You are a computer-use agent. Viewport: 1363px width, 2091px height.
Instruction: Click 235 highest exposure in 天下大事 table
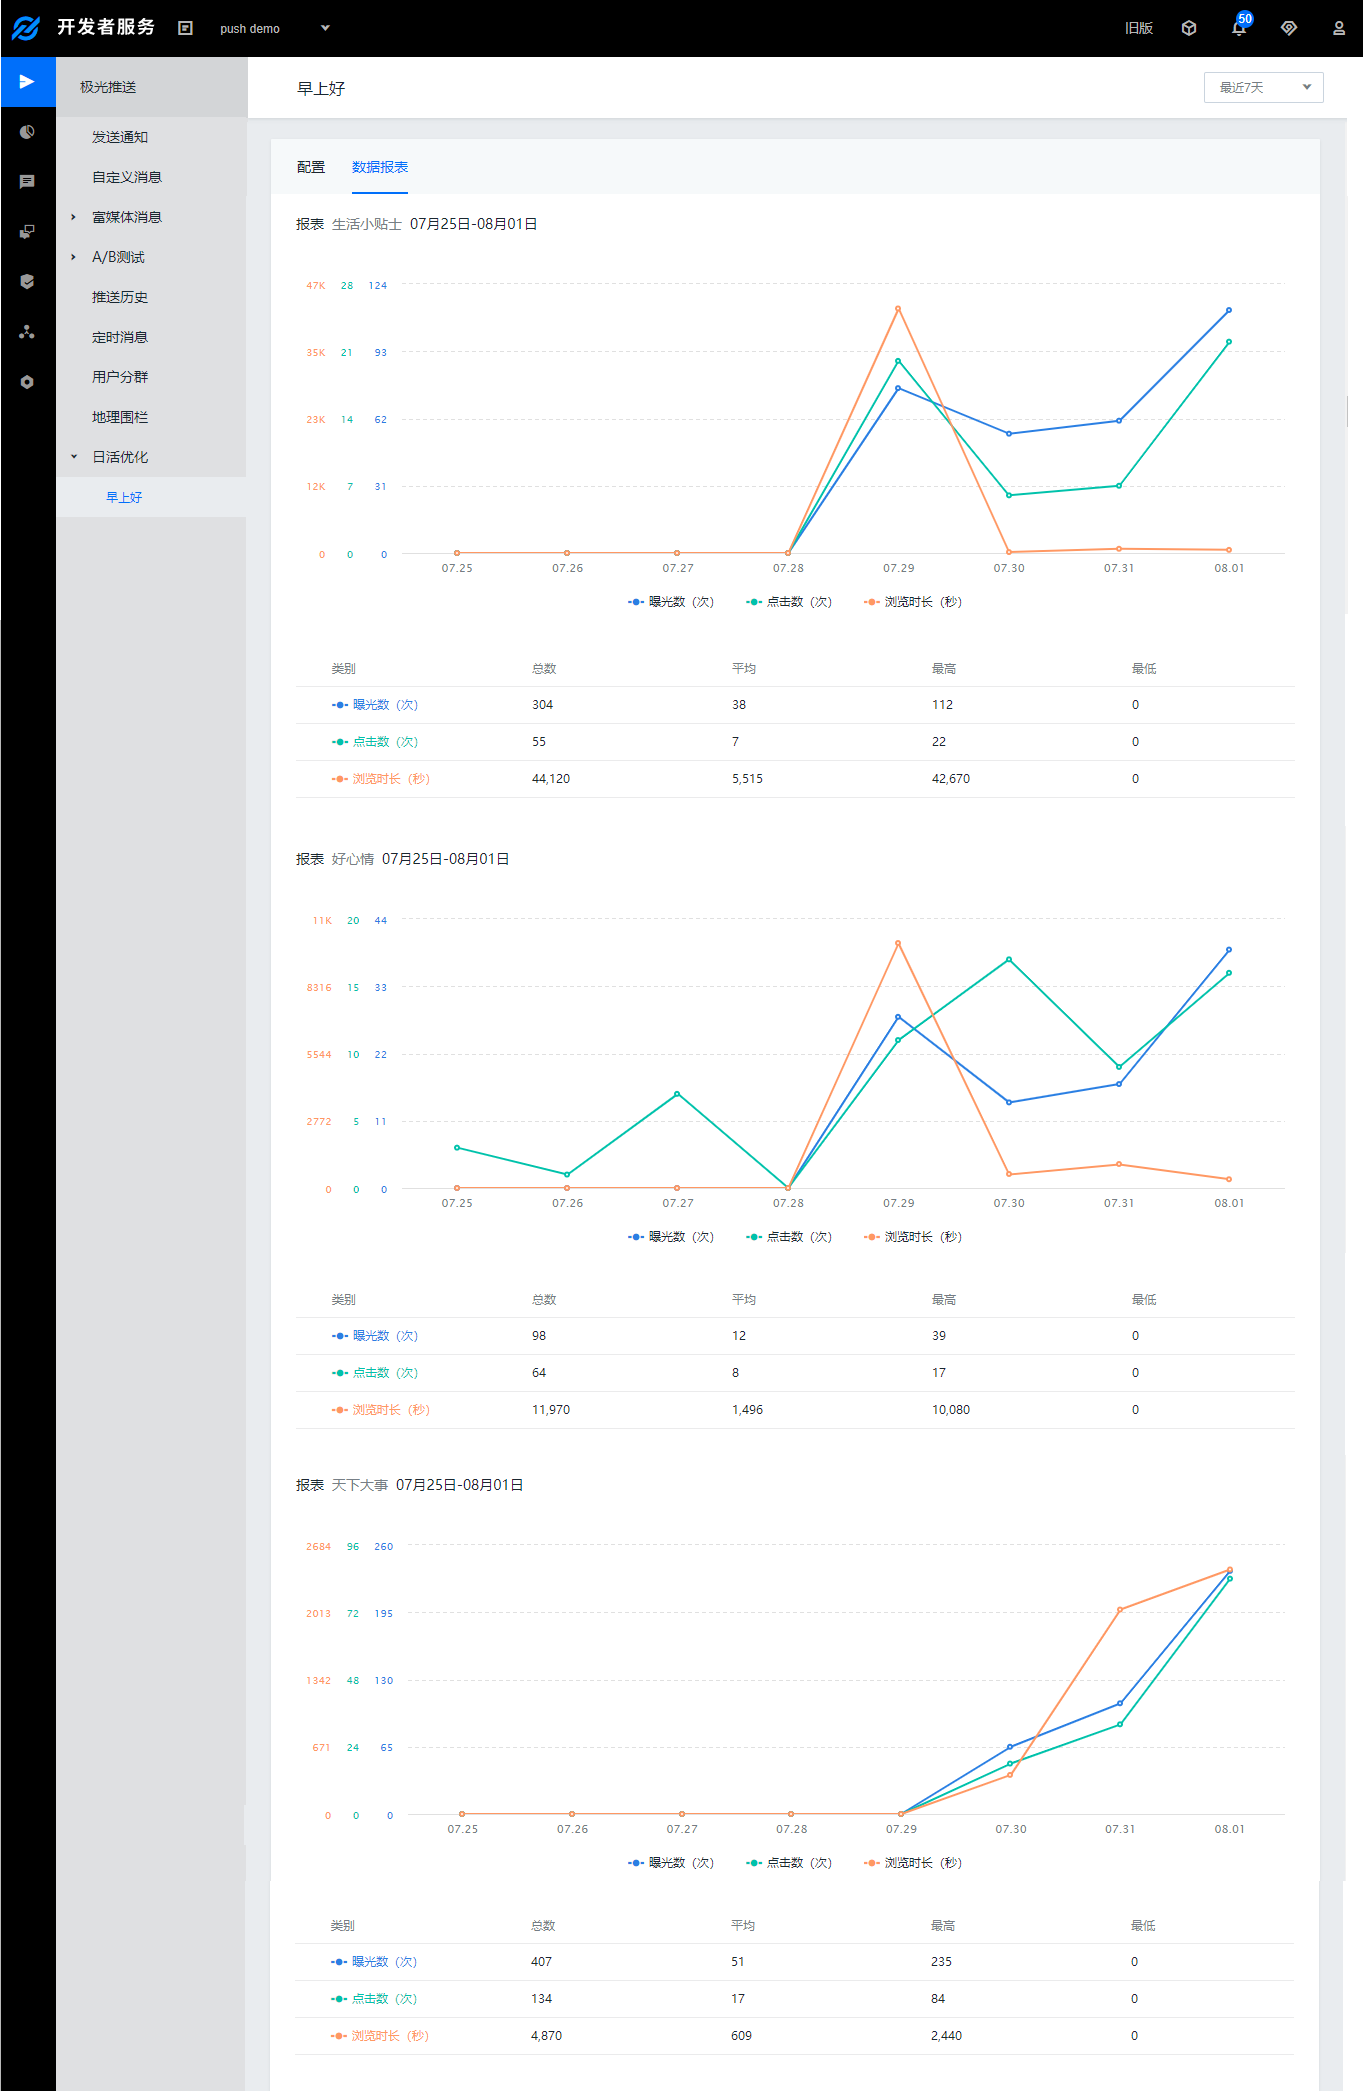click(941, 1962)
